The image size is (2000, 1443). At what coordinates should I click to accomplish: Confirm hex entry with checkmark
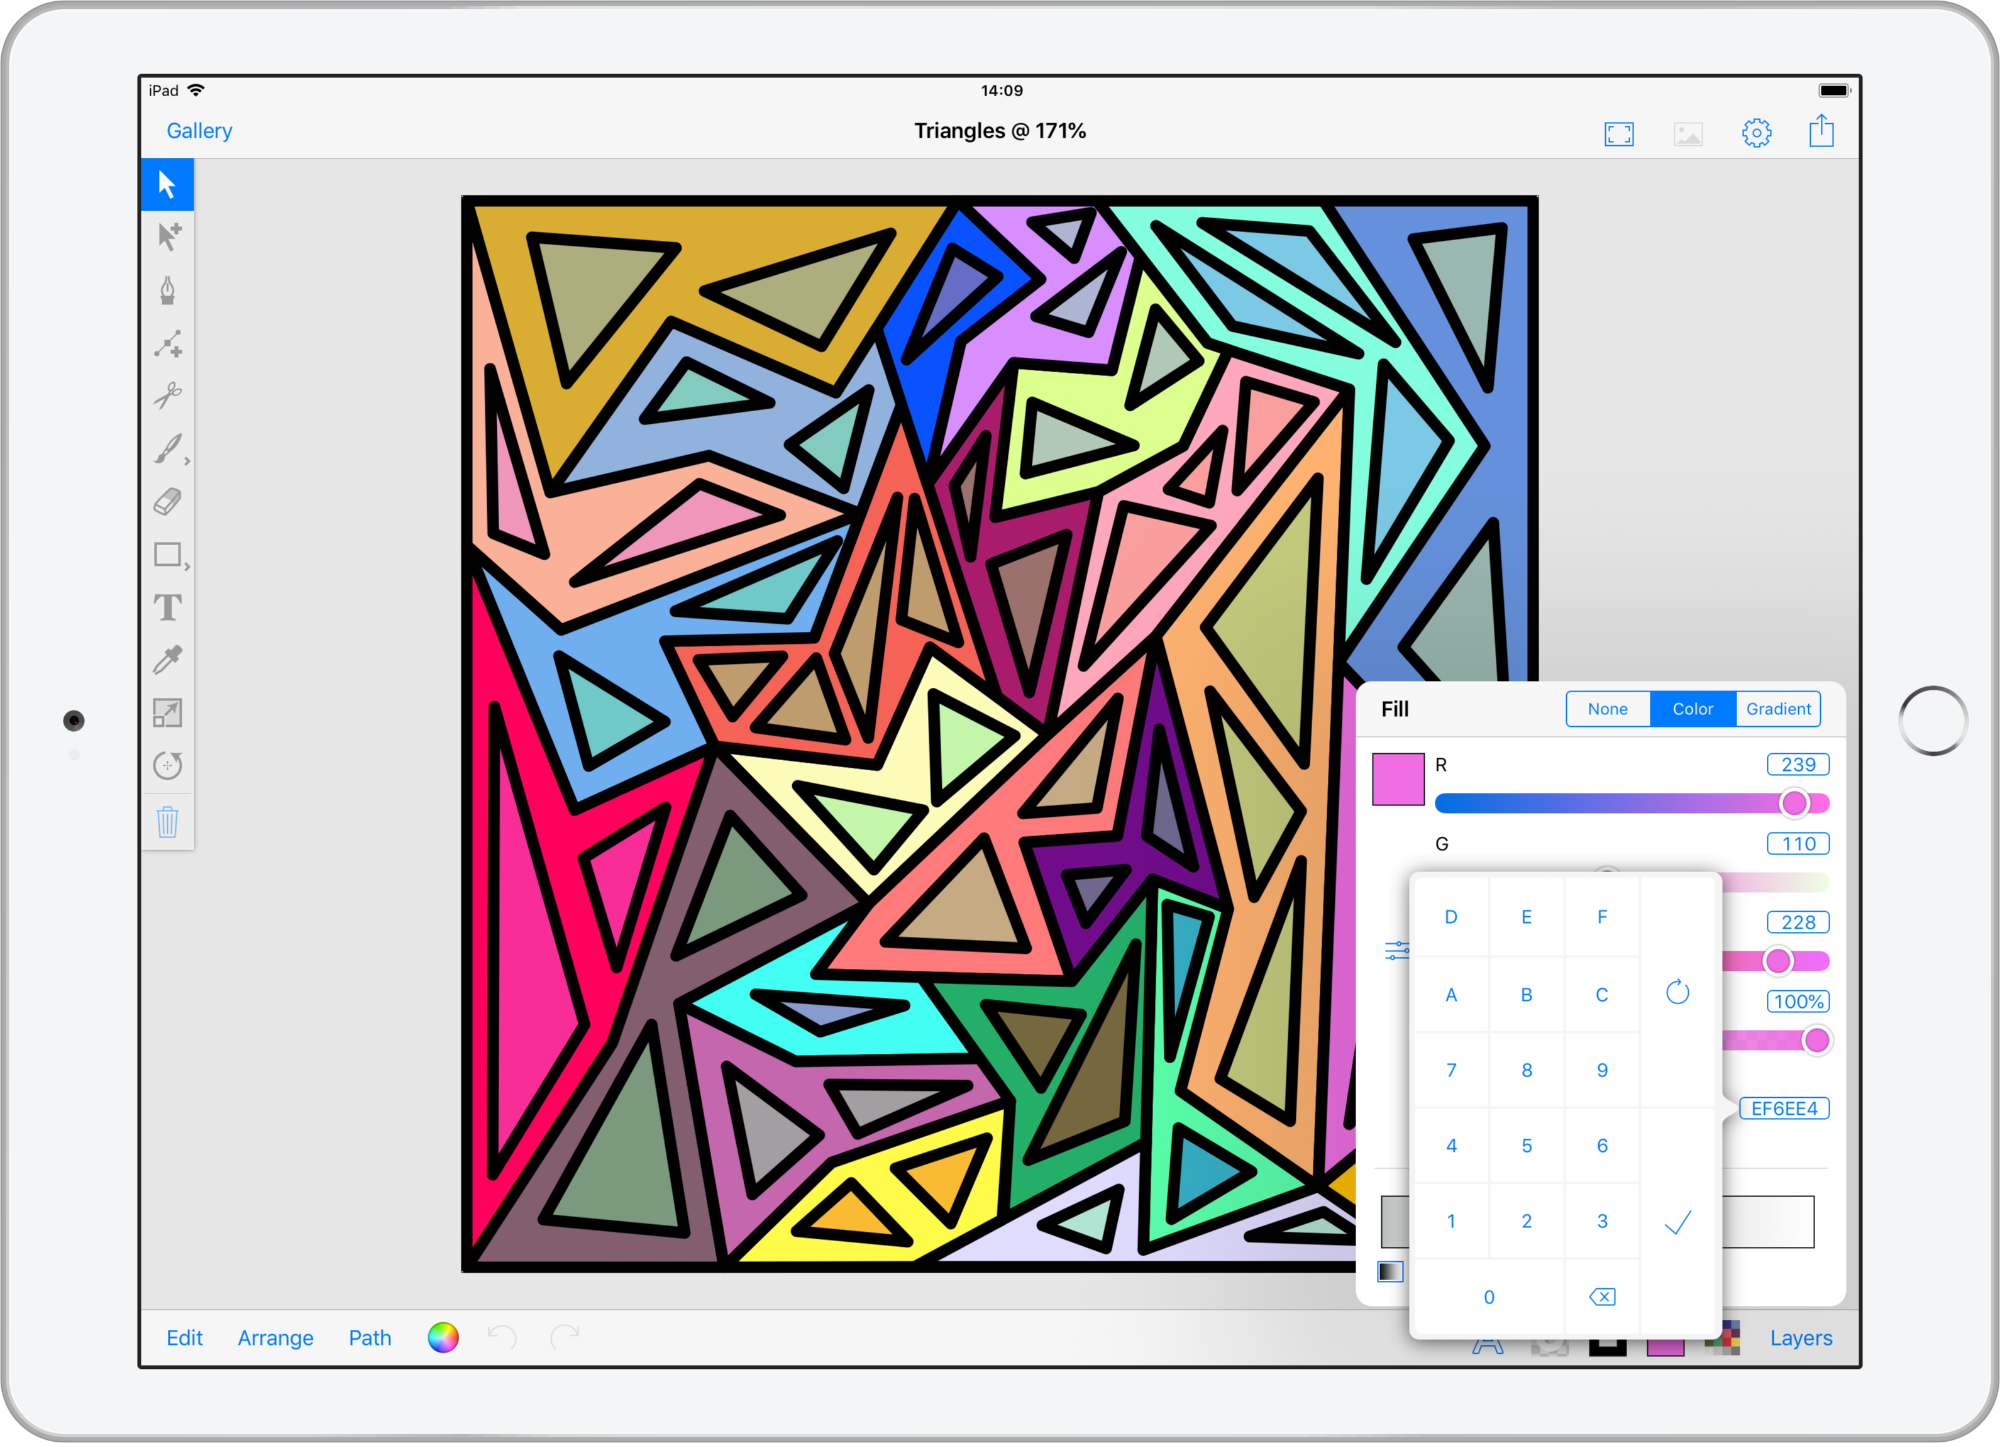pos(1678,1222)
